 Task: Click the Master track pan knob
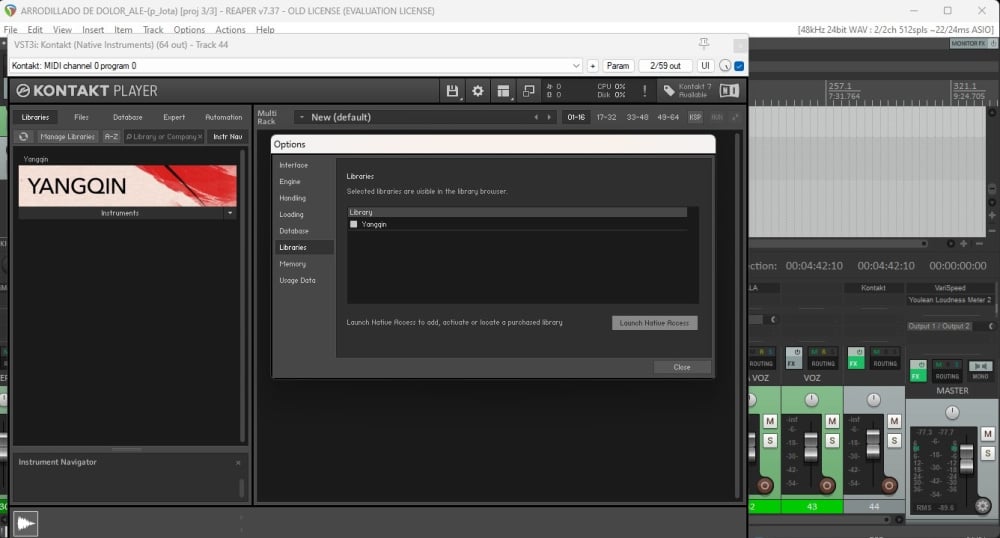pyautogui.click(x=952, y=412)
